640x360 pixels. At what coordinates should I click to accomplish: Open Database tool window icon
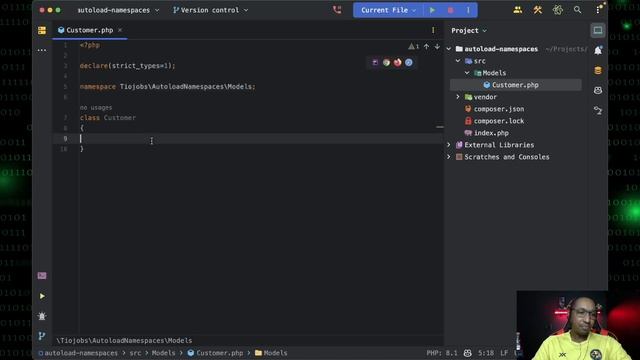pyautogui.click(x=598, y=71)
